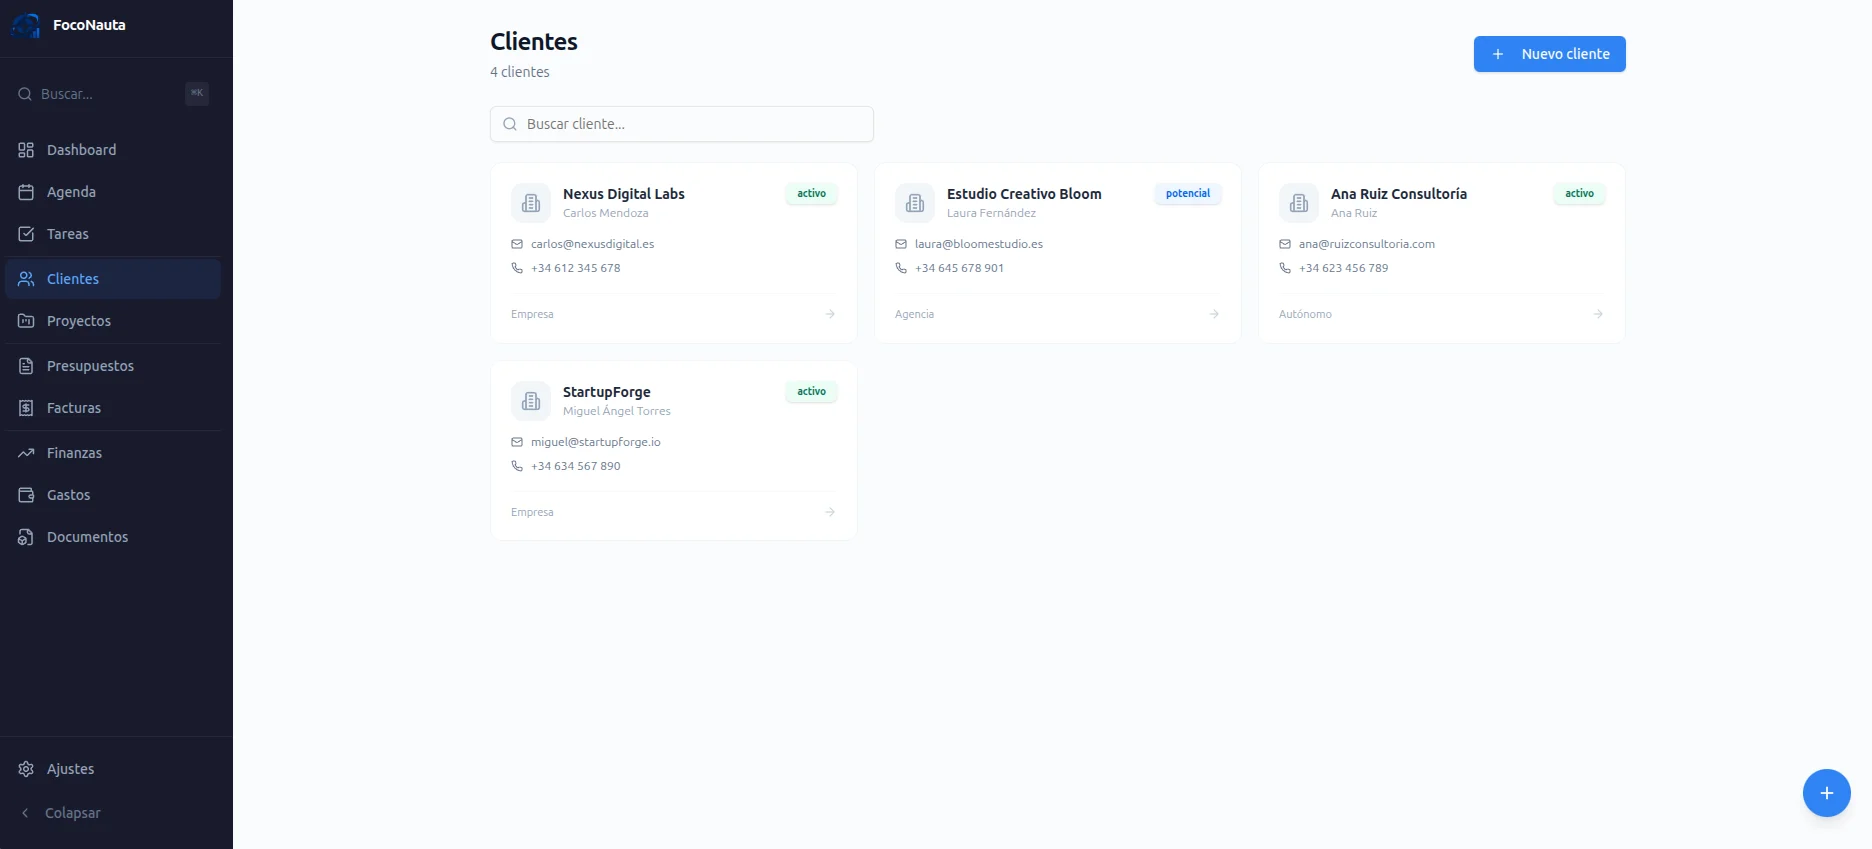1872x849 pixels.
Task: Open the Dashboard grid icon
Action: point(26,150)
